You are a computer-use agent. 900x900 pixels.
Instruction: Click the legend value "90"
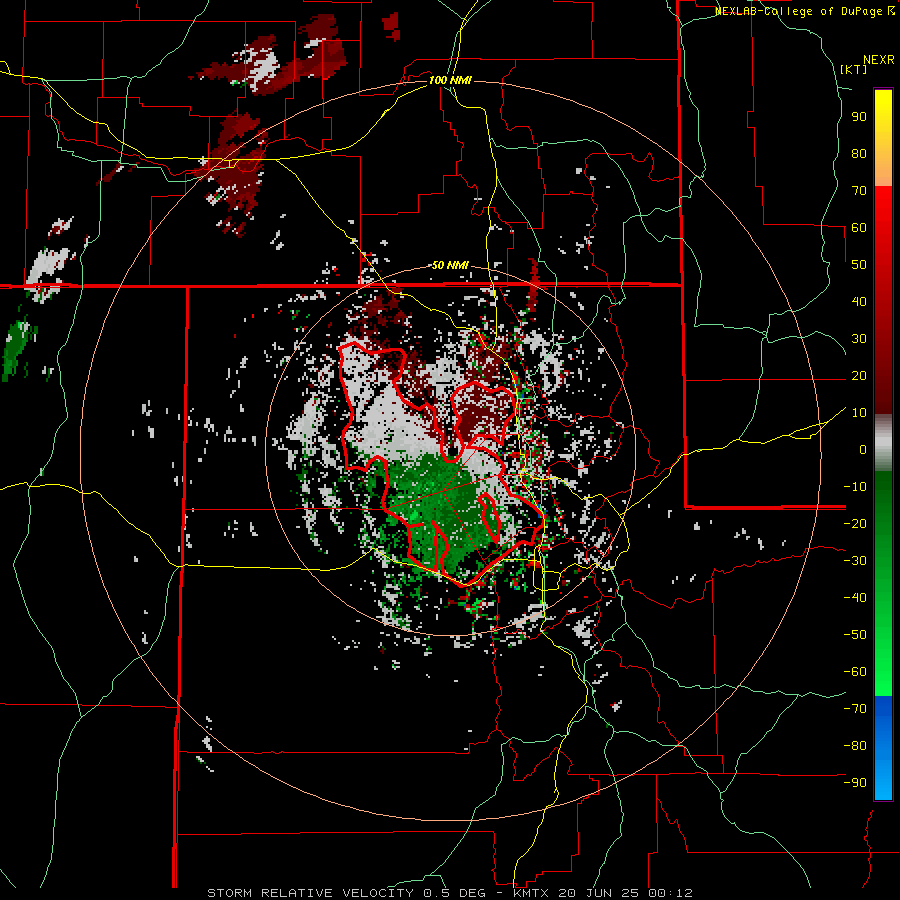(859, 117)
